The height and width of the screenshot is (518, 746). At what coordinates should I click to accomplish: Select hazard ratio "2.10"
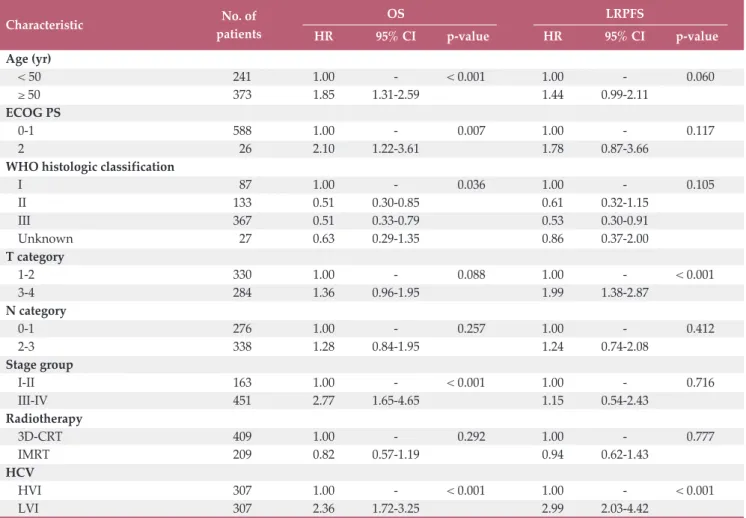[x=324, y=149]
